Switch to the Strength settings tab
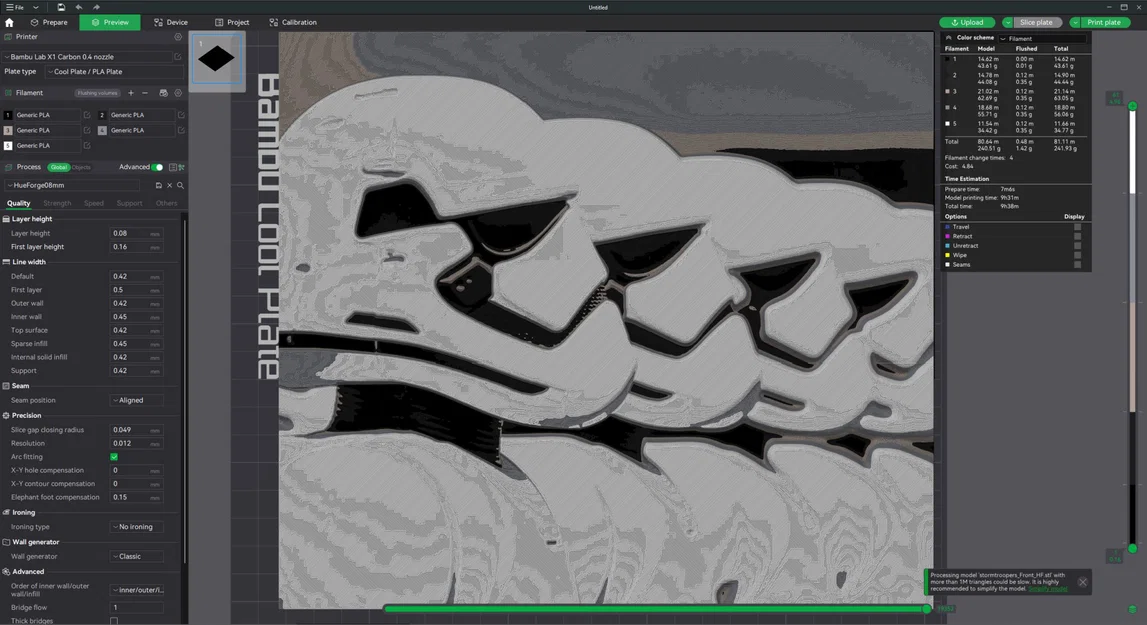This screenshot has width=1147, height=625. (57, 203)
